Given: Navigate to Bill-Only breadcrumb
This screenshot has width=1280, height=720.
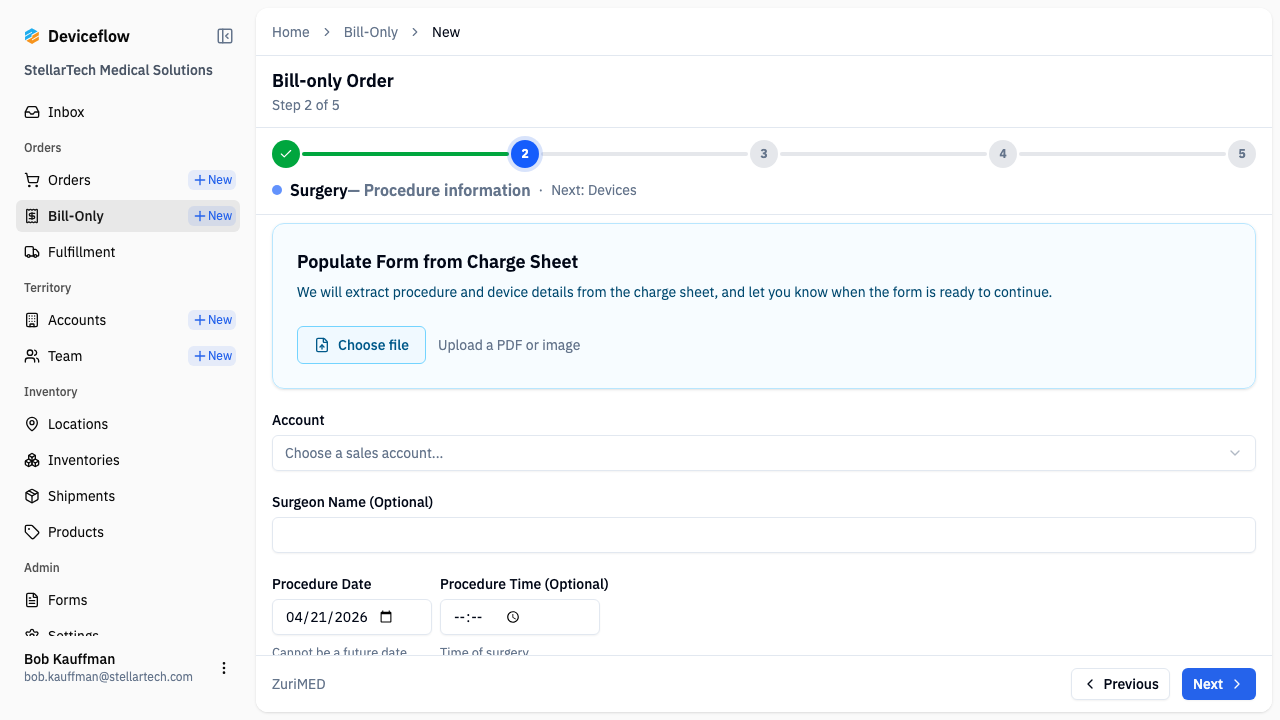Looking at the screenshot, I should [x=370, y=32].
